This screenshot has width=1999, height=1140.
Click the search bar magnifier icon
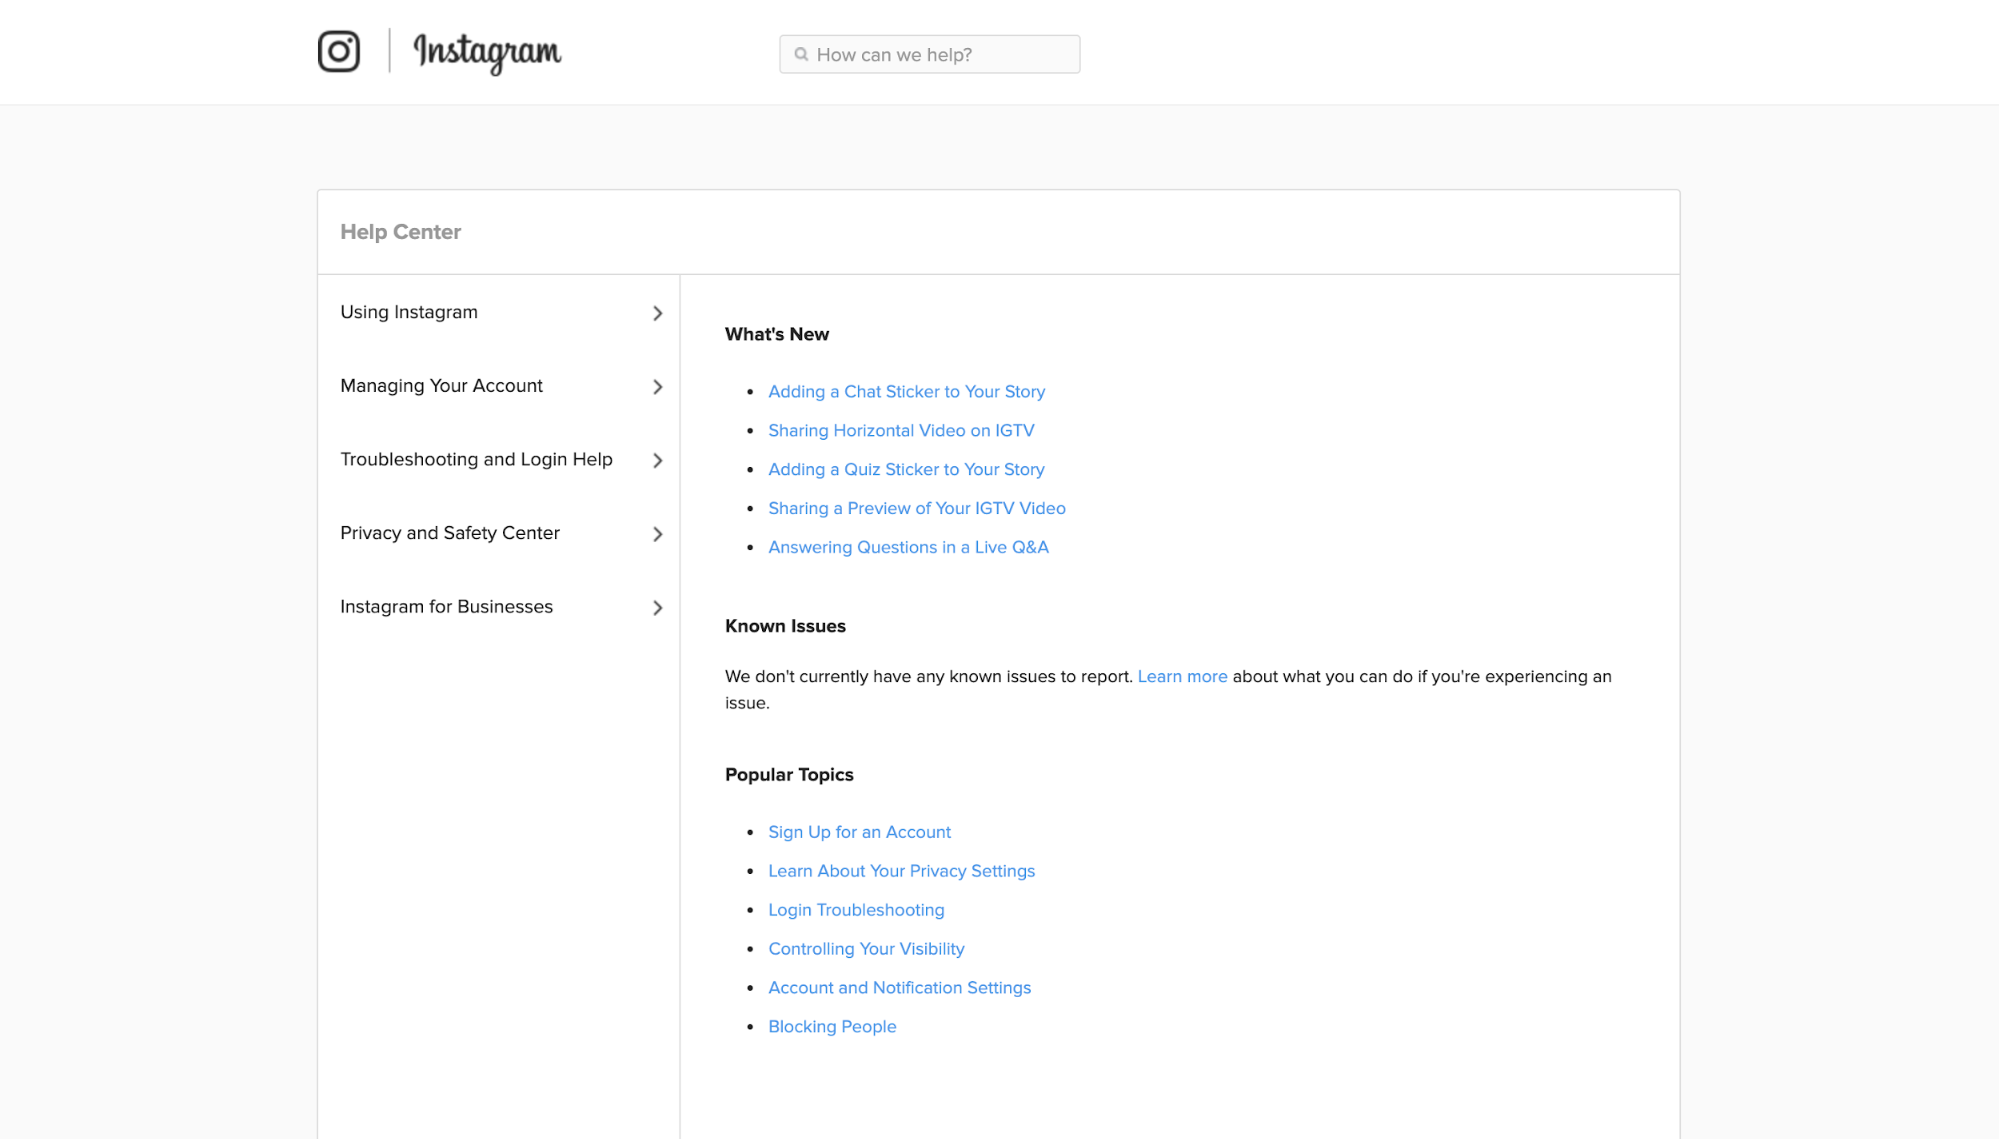802,55
